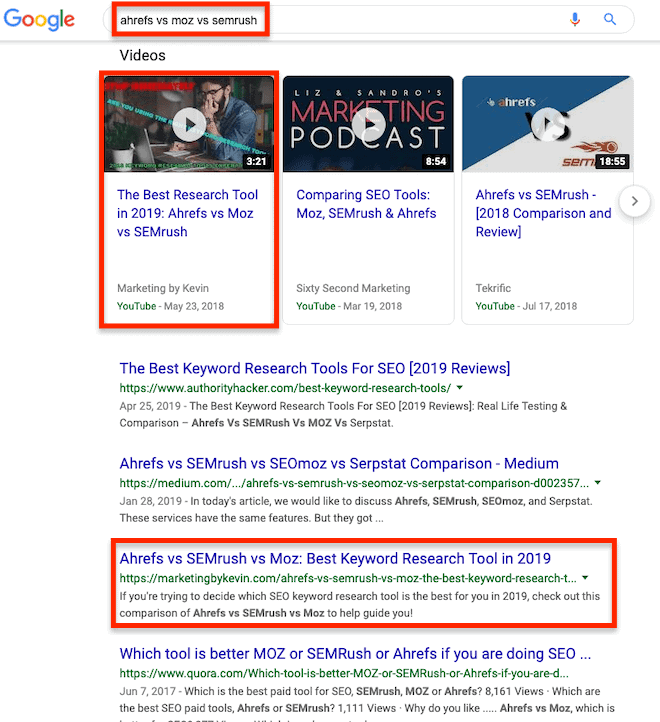Click the 'Sixty Second Marketing' channel name
Image resolution: width=660 pixels, height=722 pixels.
click(353, 288)
